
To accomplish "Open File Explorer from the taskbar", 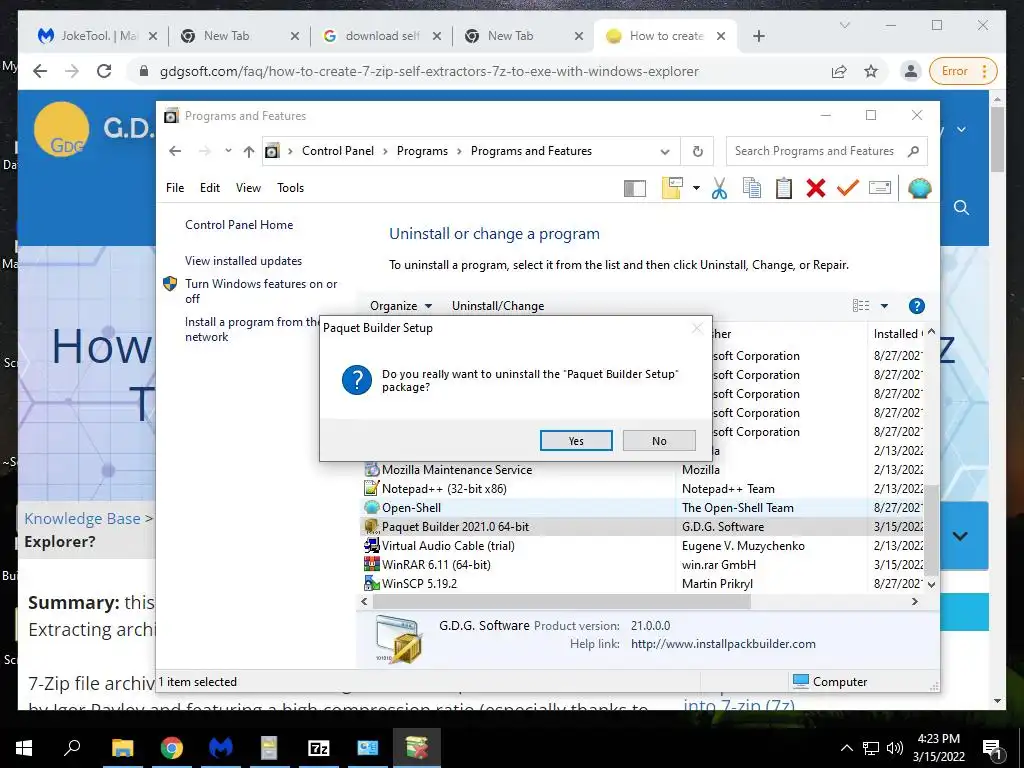I will coord(122,748).
